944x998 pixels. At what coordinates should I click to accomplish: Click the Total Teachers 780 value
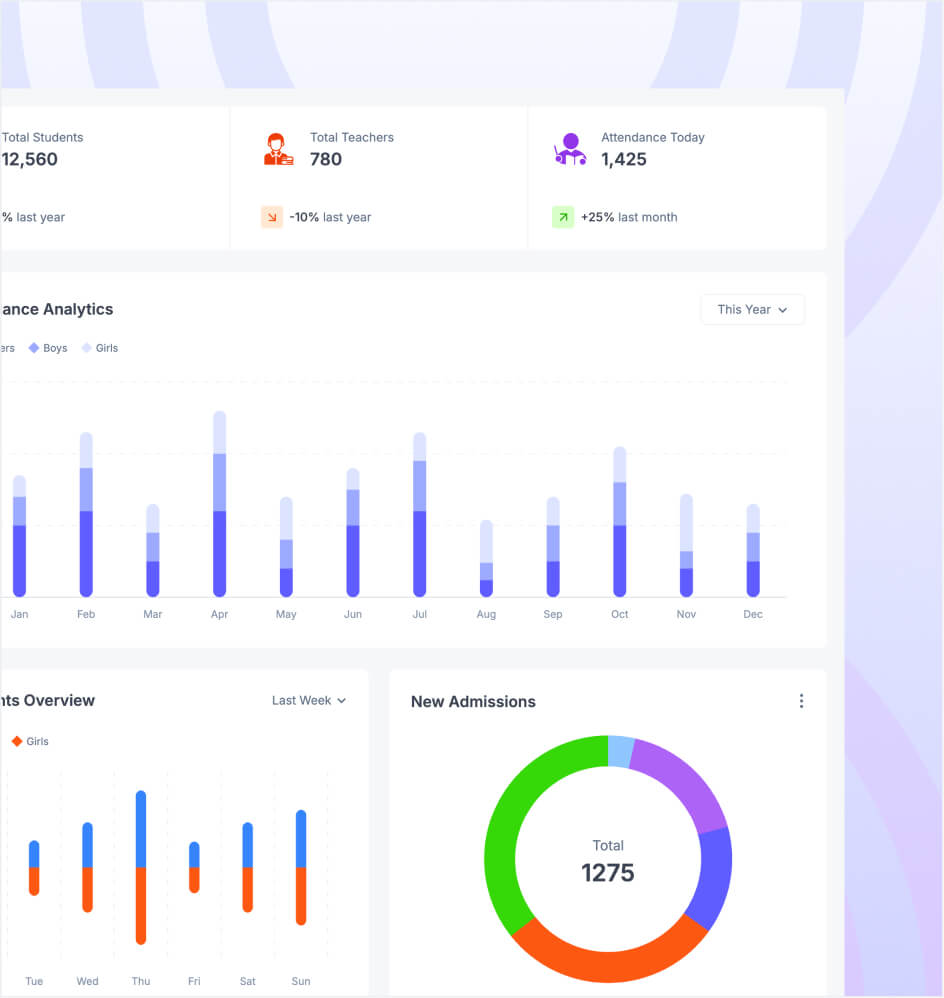(326, 159)
